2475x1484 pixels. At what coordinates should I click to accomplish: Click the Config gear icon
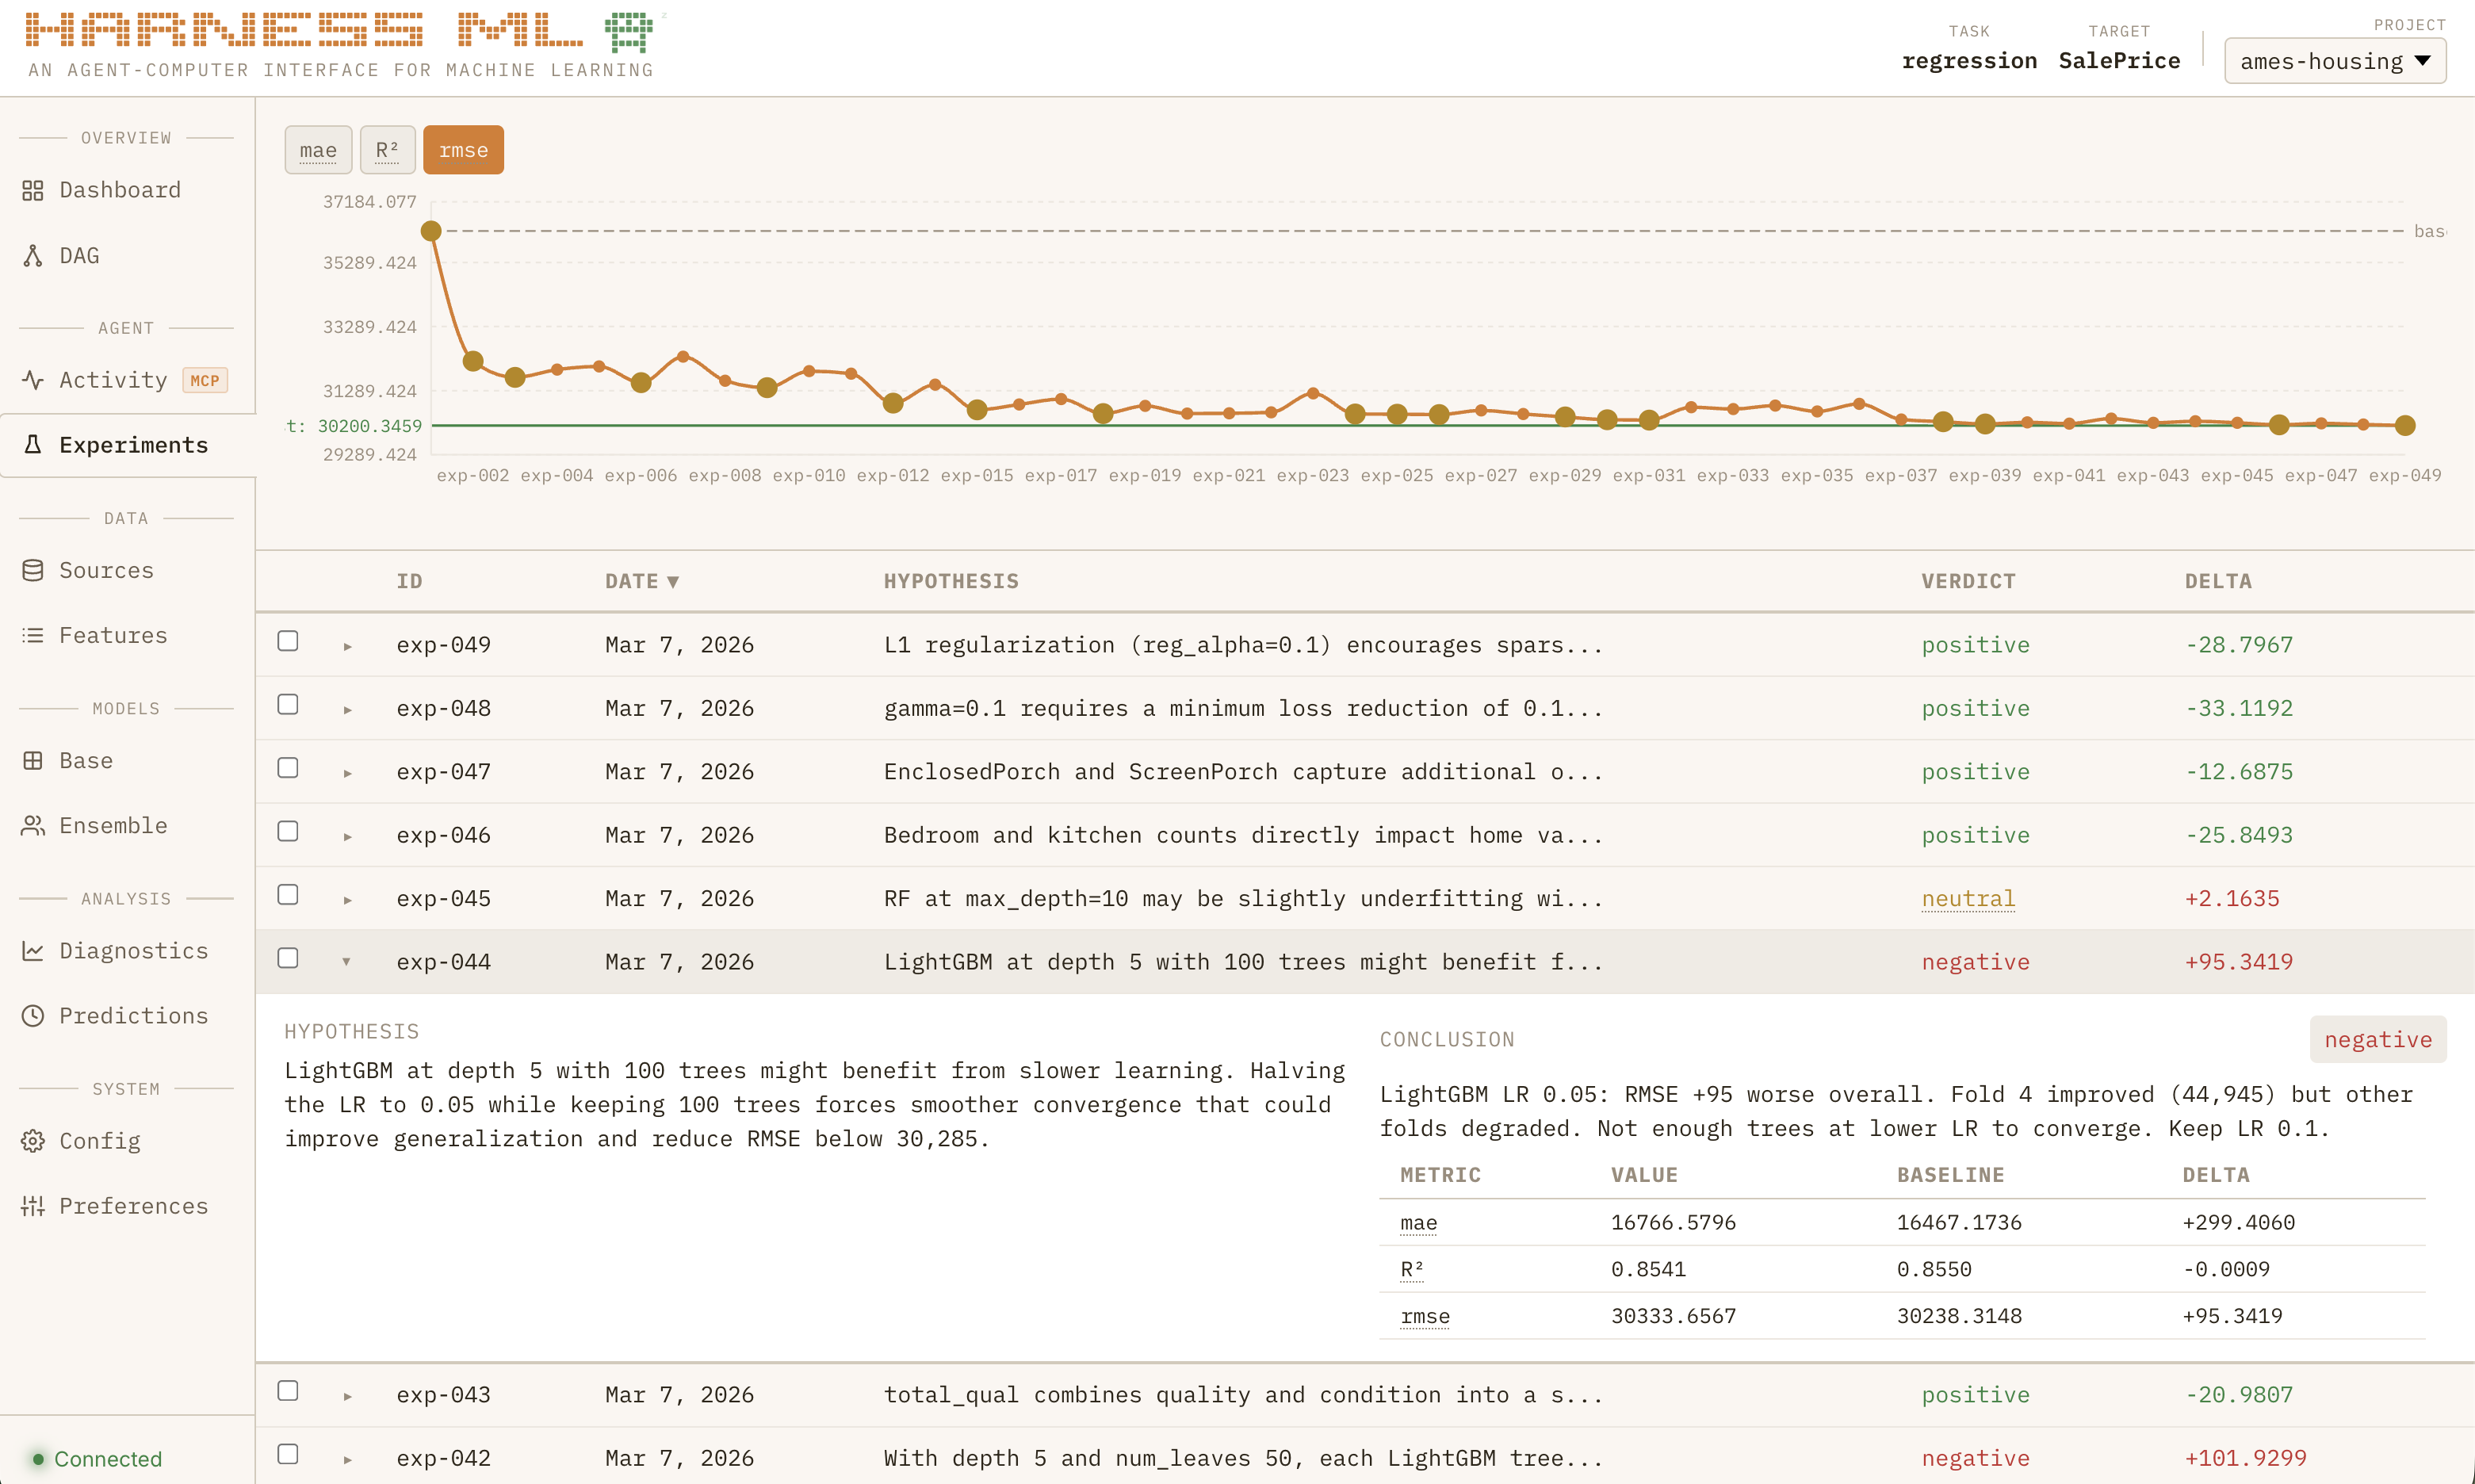coord(33,1141)
